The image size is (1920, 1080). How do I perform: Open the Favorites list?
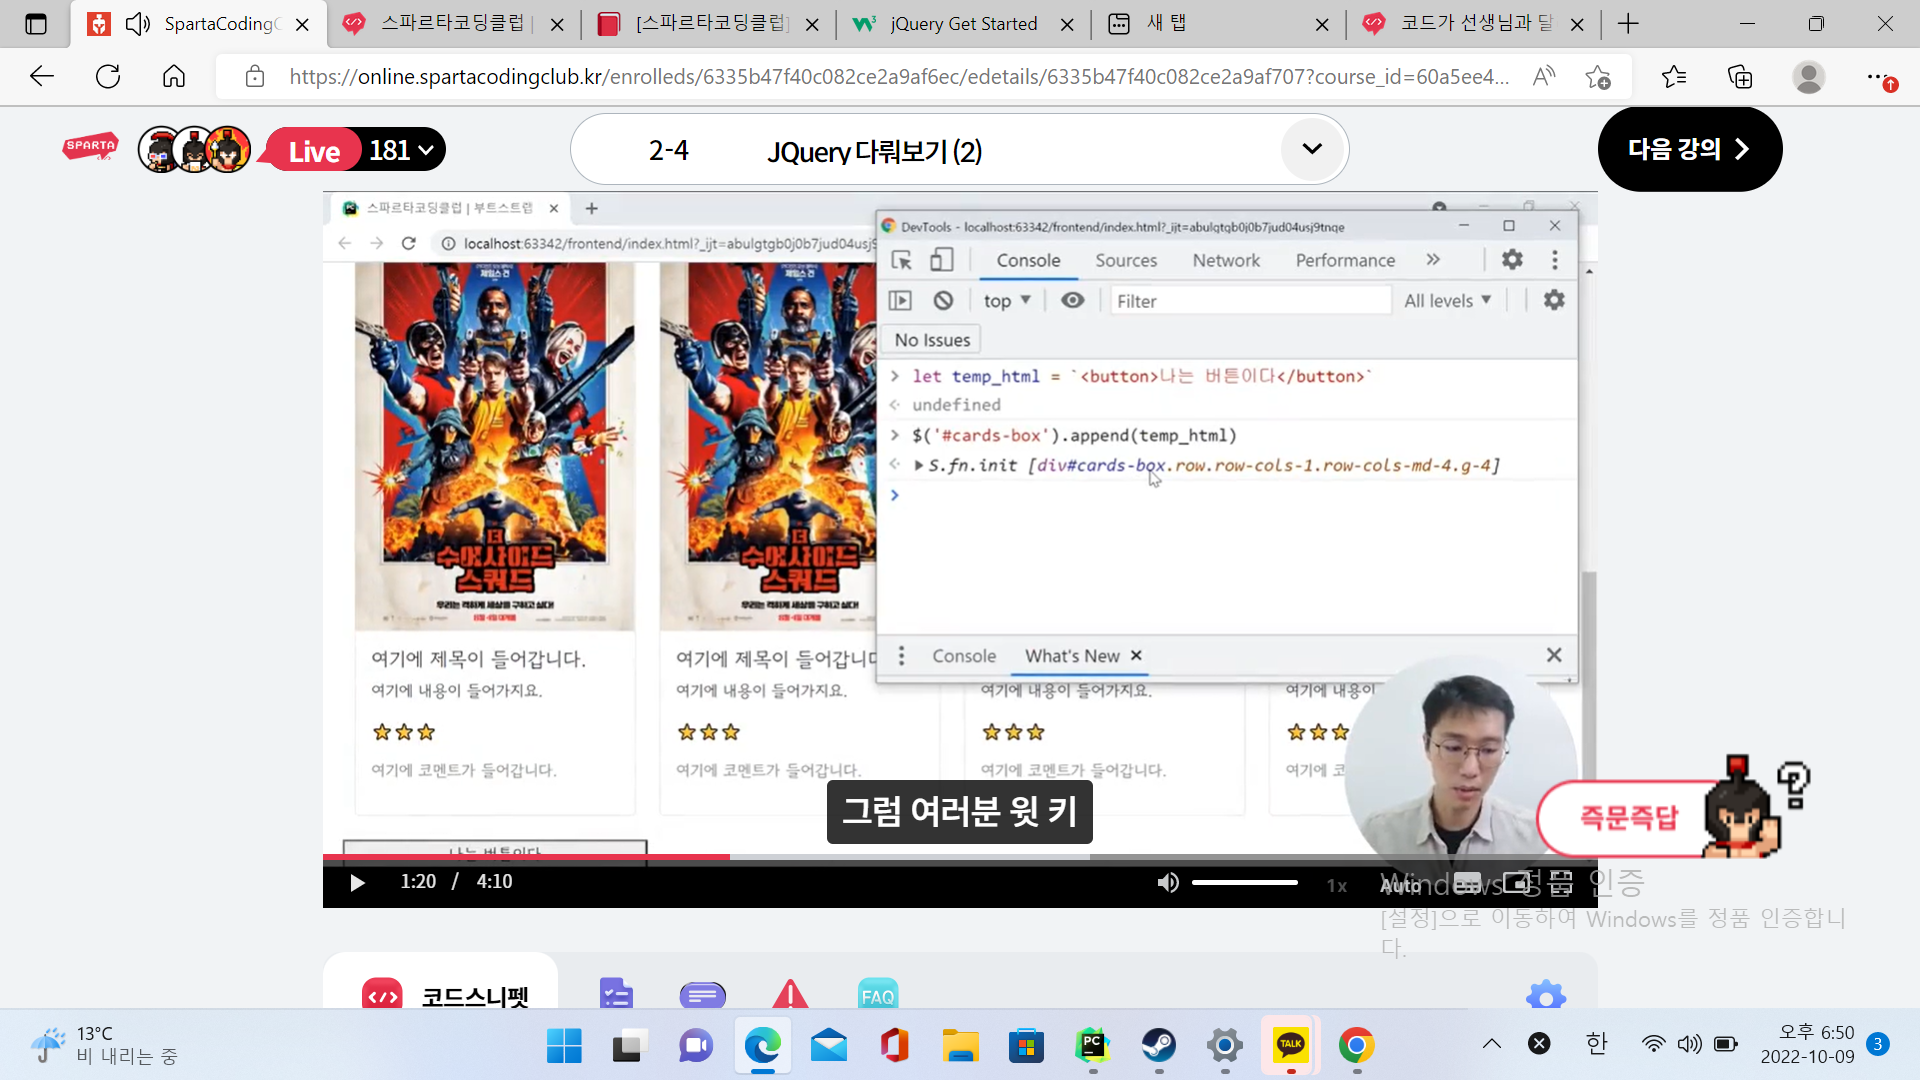1673,76
